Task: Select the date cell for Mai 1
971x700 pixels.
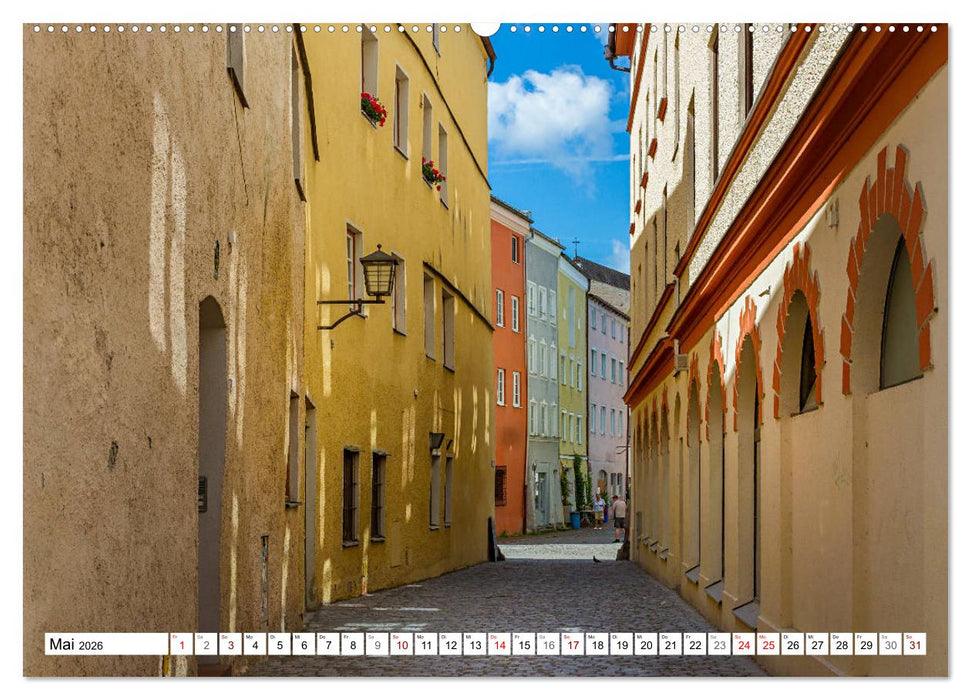Action: [181, 645]
